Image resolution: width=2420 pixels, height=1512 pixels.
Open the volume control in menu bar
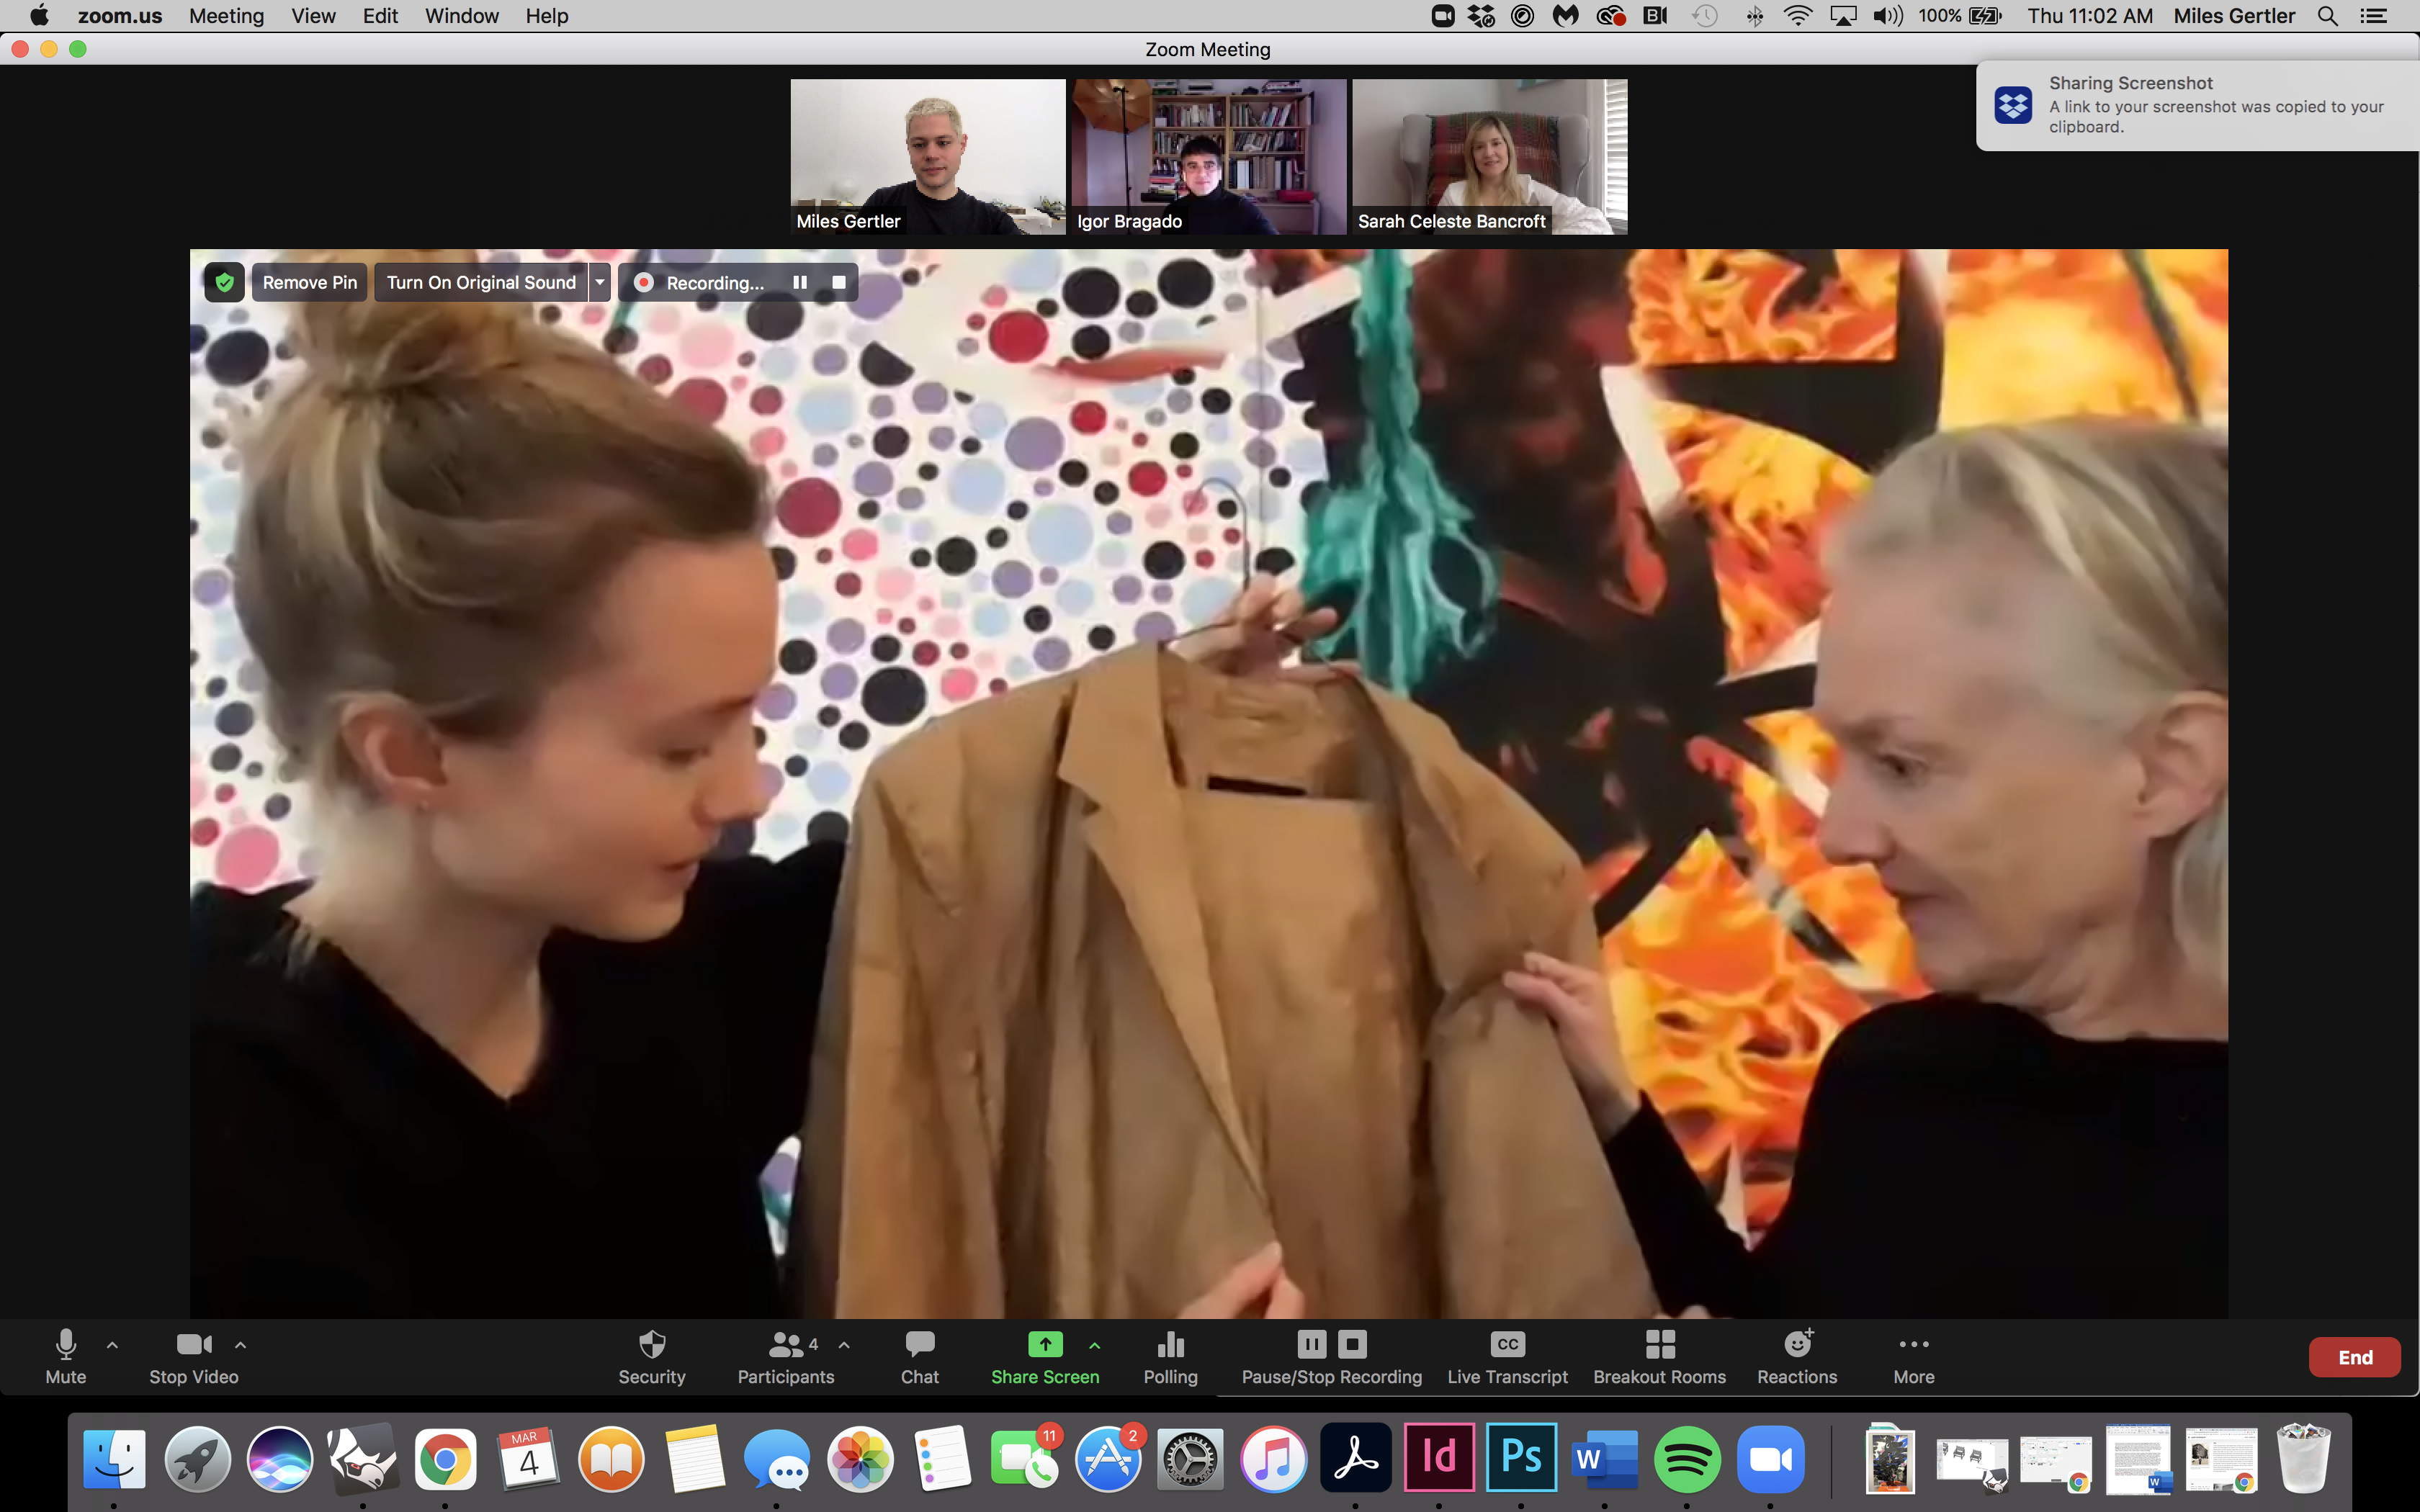click(x=1887, y=16)
